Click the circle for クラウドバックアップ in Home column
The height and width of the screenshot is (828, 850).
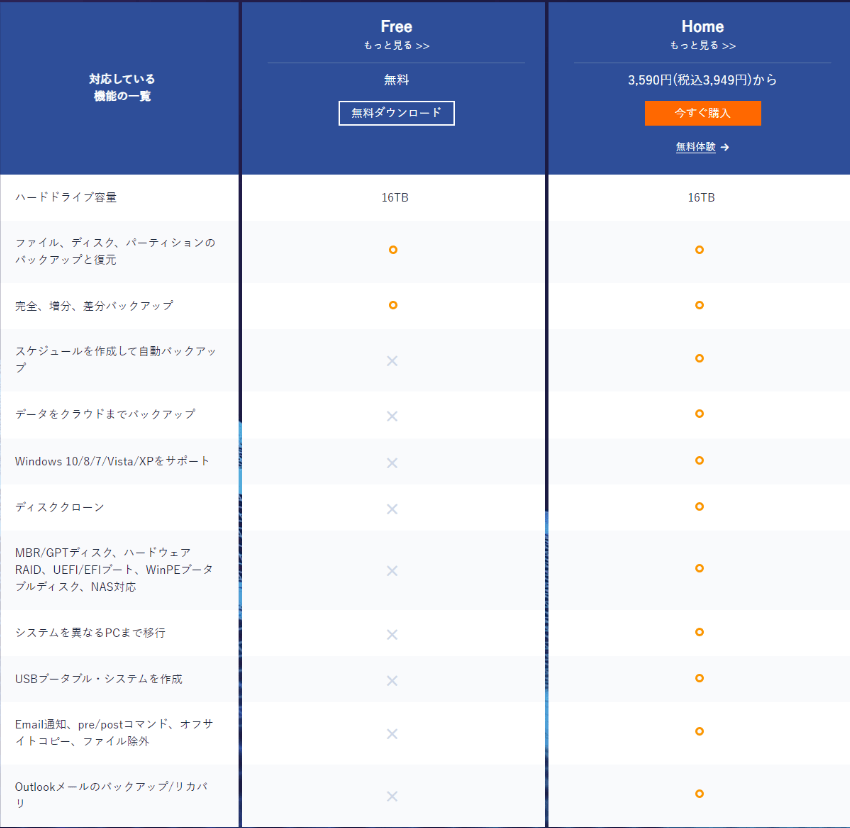[x=699, y=414]
